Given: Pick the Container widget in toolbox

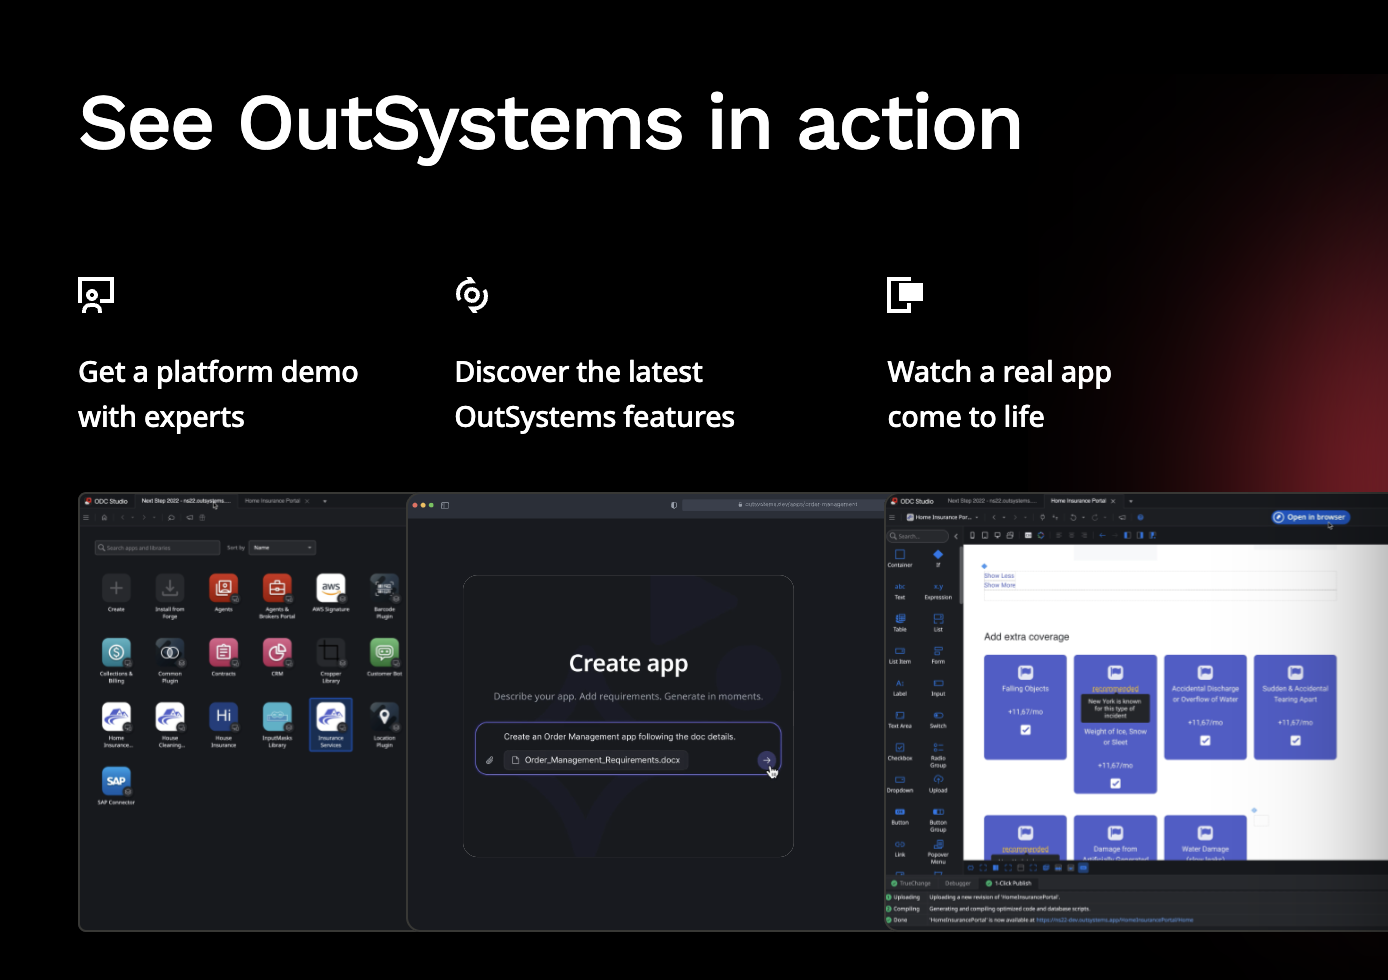Looking at the screenshot, I should pyautogui.click(x=900, y=555).
